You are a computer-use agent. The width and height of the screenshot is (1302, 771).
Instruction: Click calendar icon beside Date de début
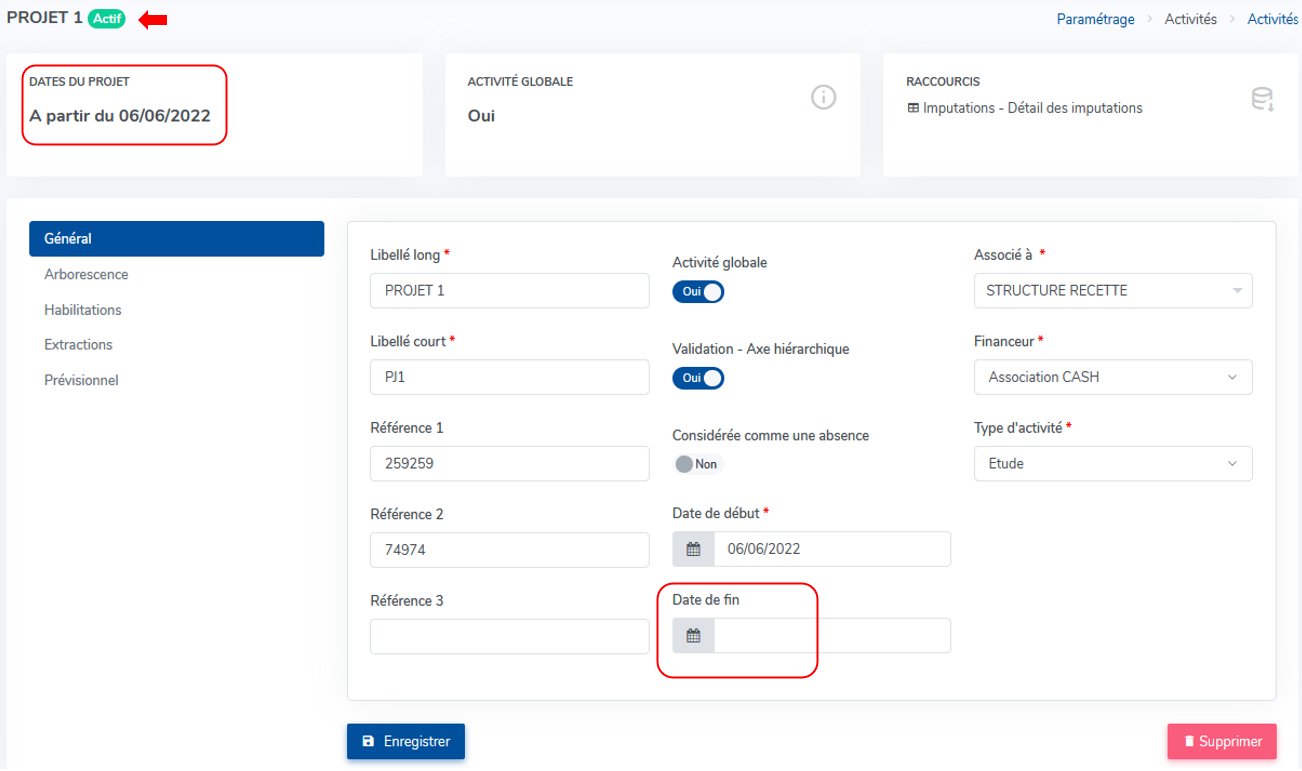[694, 549]
